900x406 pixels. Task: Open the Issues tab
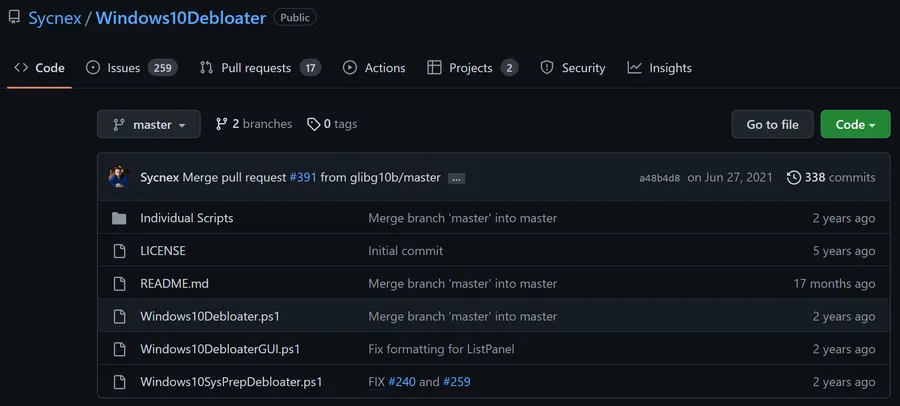(131, 68)
